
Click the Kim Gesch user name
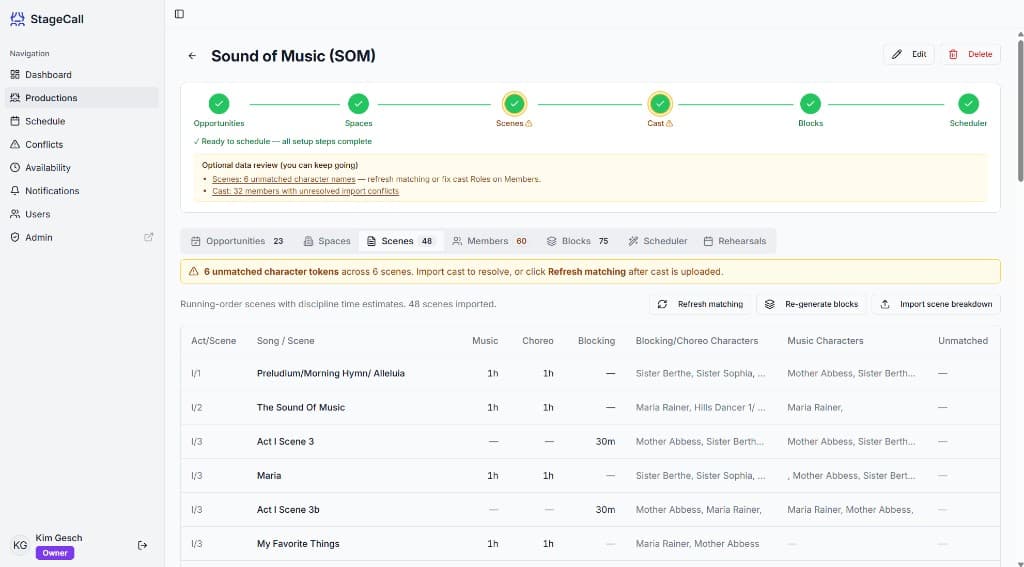pos(59,538)
